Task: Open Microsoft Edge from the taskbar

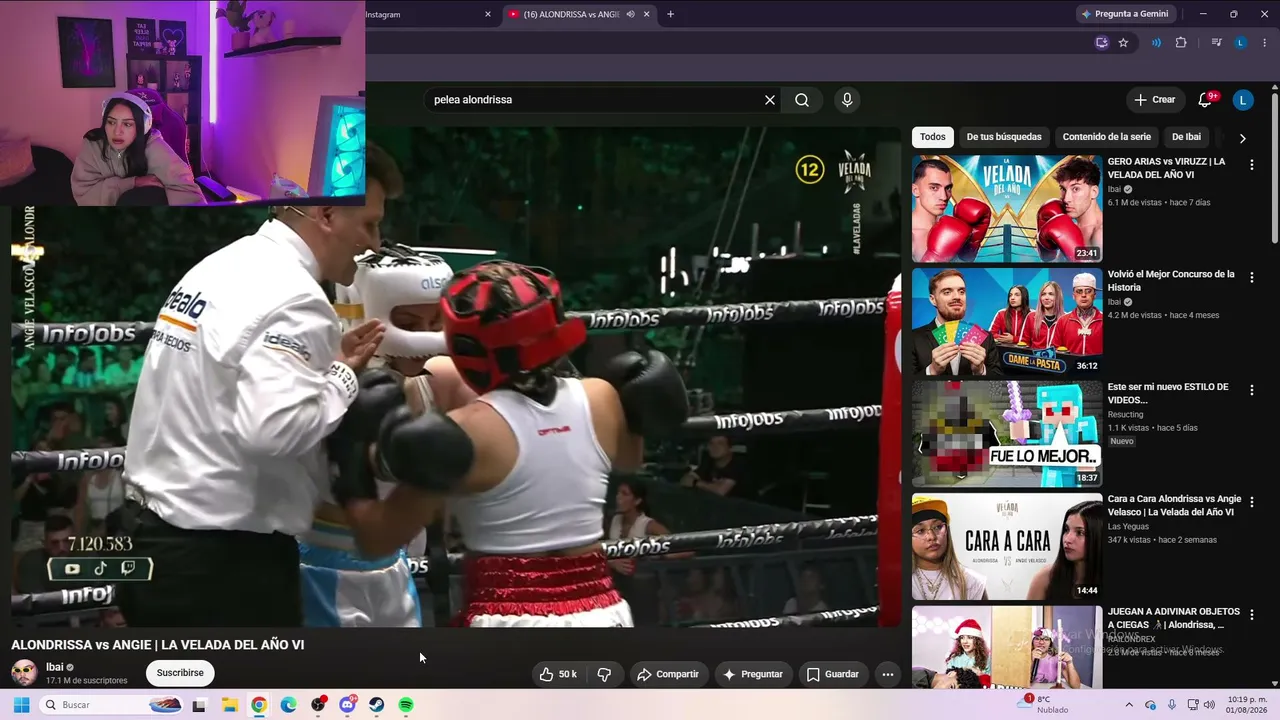Action: coord(288,705)
